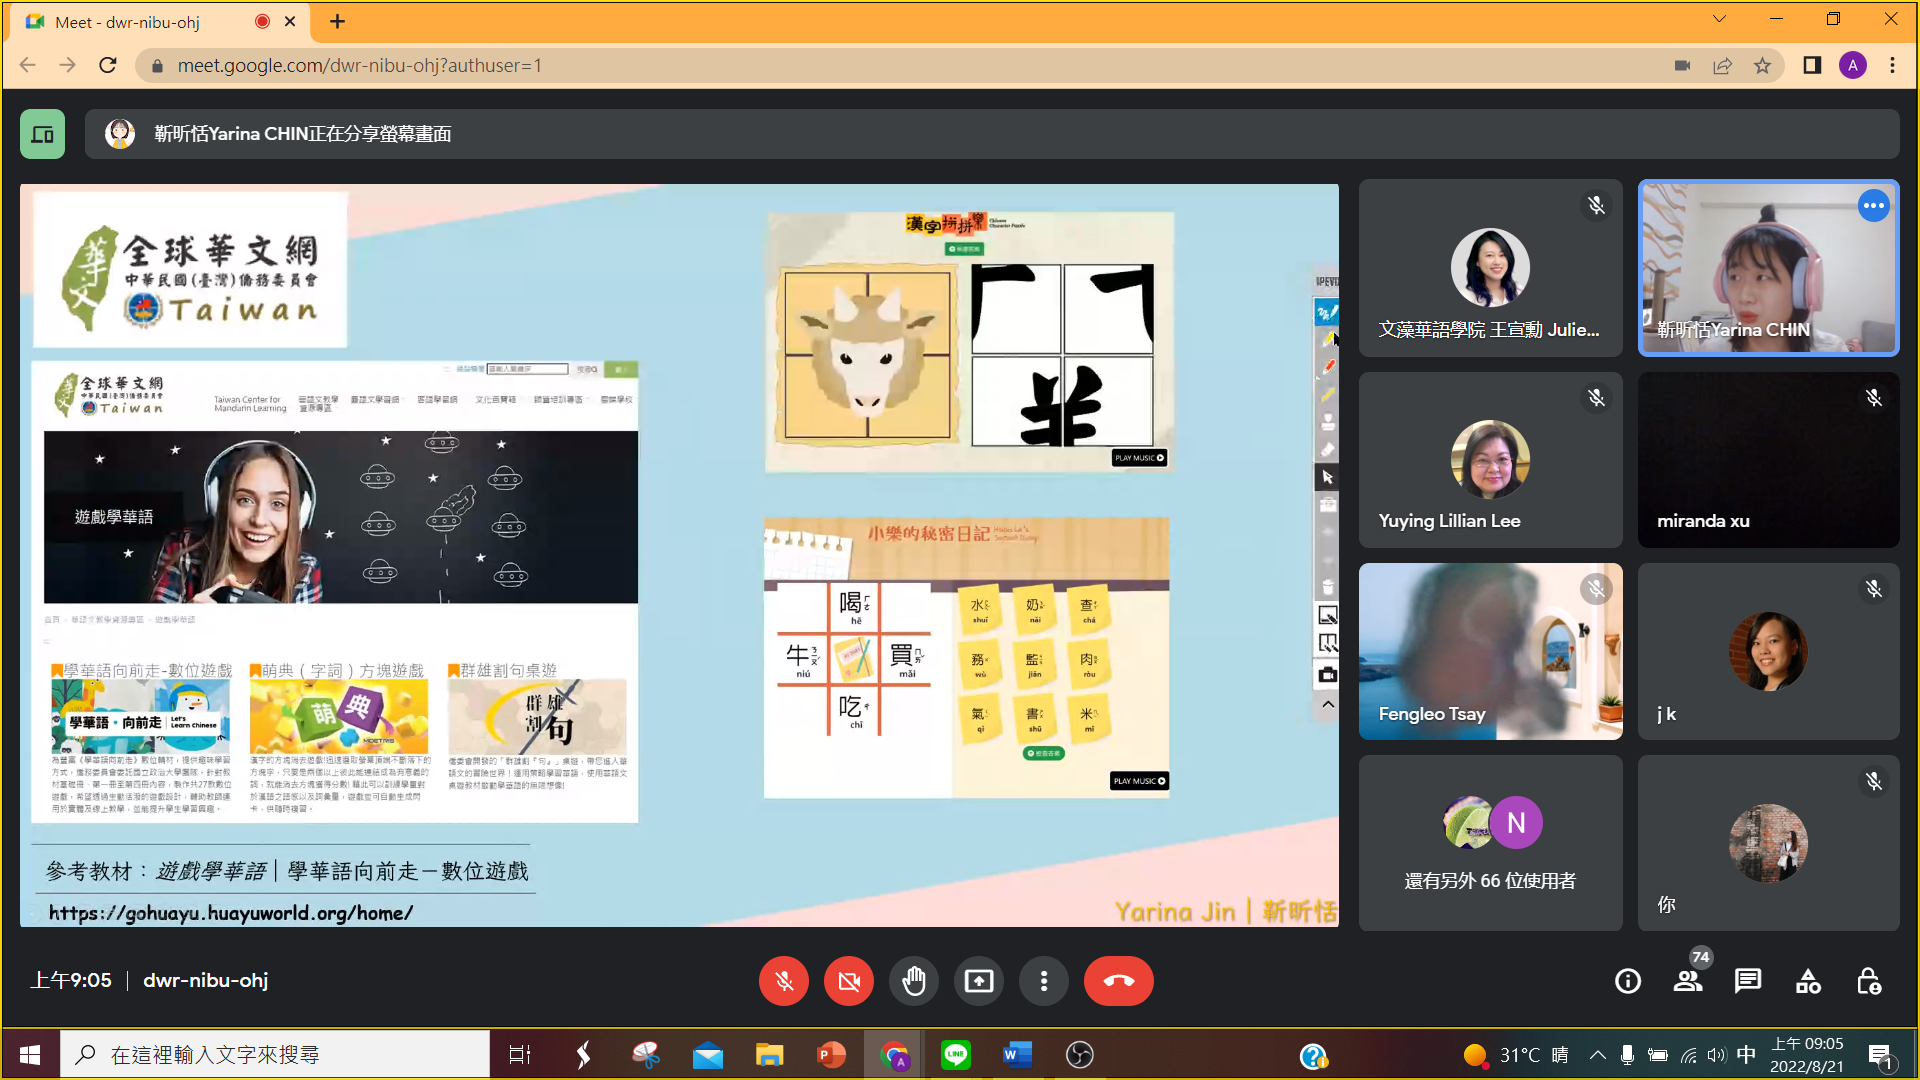
Task: Click the camera snapshot icon in toolbar
Action: (1328, 675)
